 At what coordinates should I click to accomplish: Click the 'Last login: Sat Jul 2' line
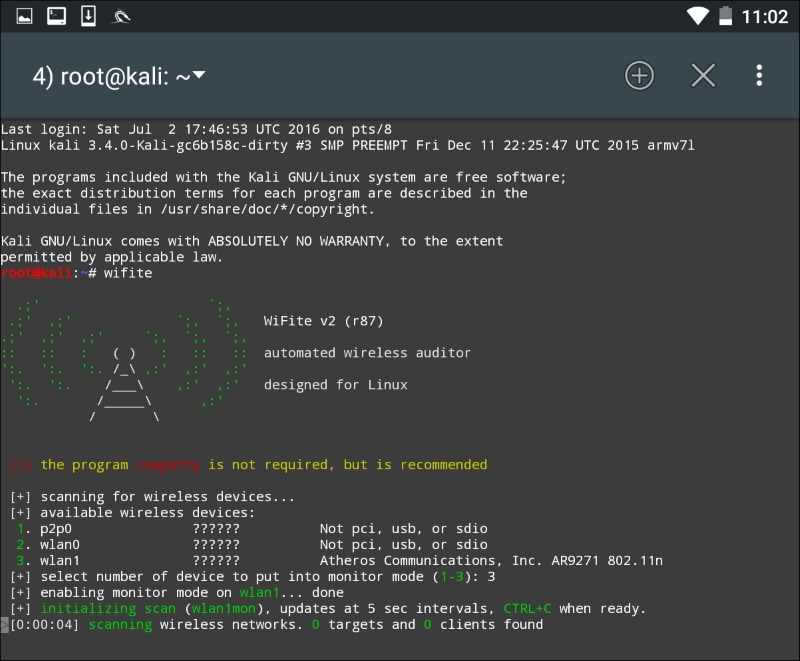[x=196, y=130]
